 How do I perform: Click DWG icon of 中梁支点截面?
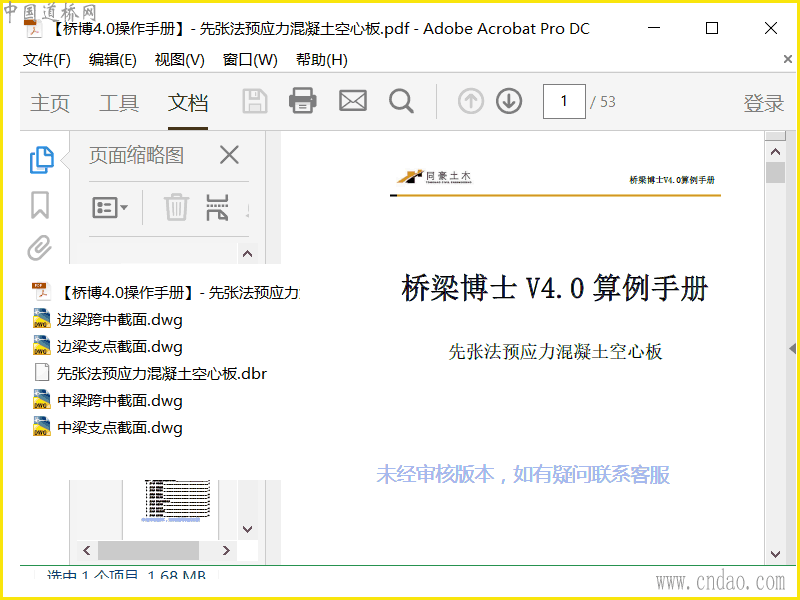[x=42, y=427]
